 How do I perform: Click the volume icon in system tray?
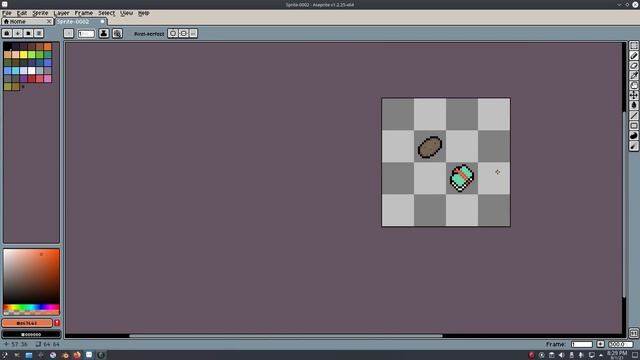[562, 355]
